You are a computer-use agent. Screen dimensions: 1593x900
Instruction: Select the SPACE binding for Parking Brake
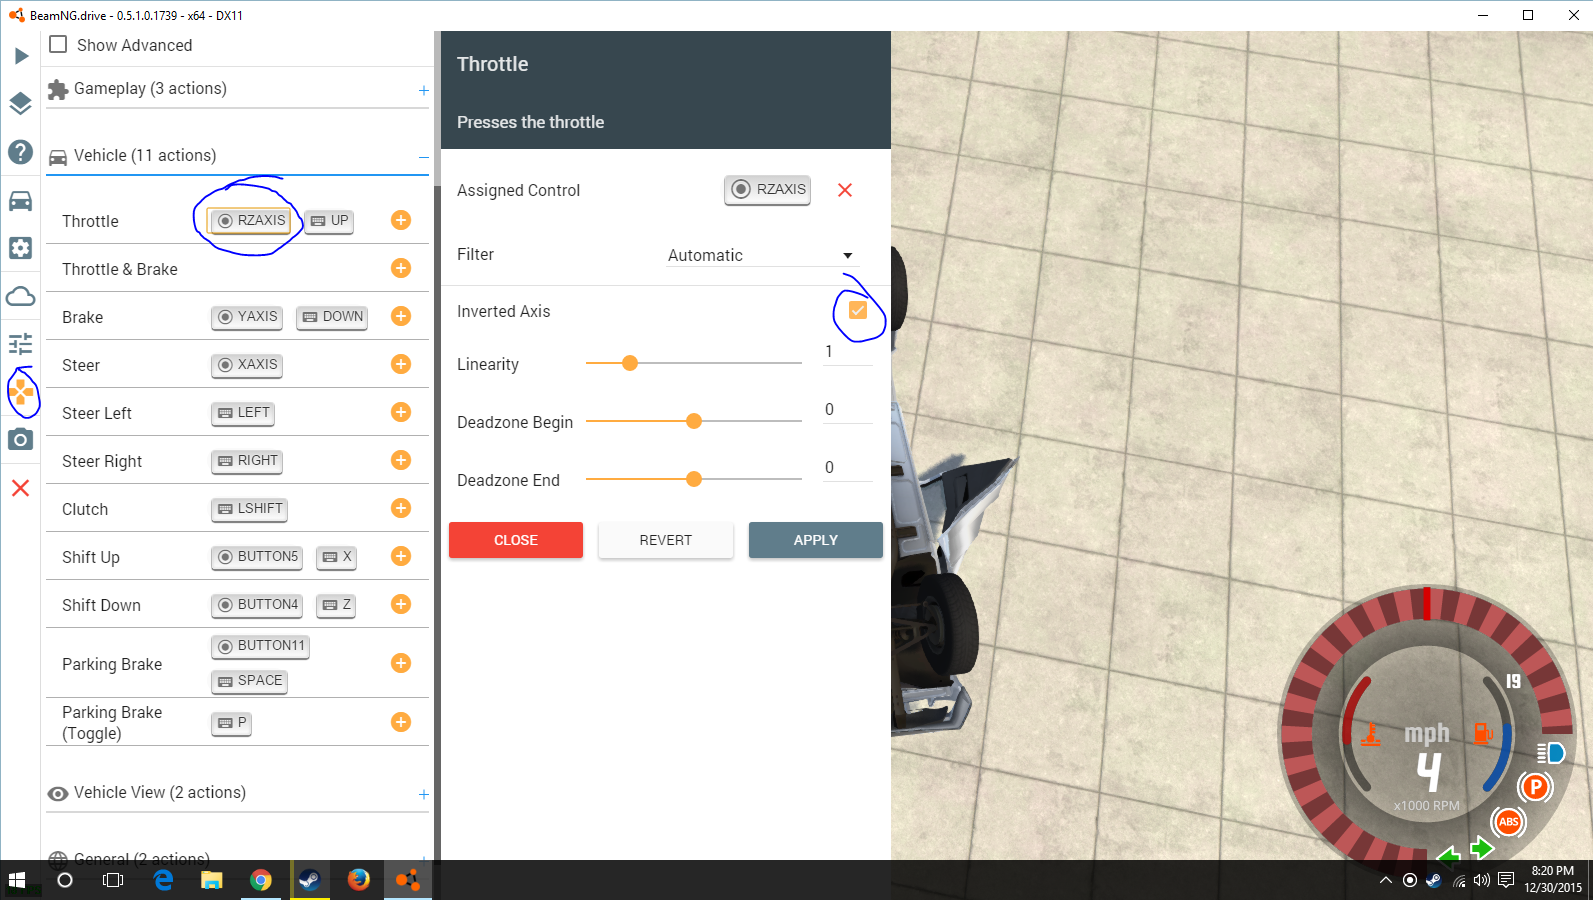click(250, 681)
